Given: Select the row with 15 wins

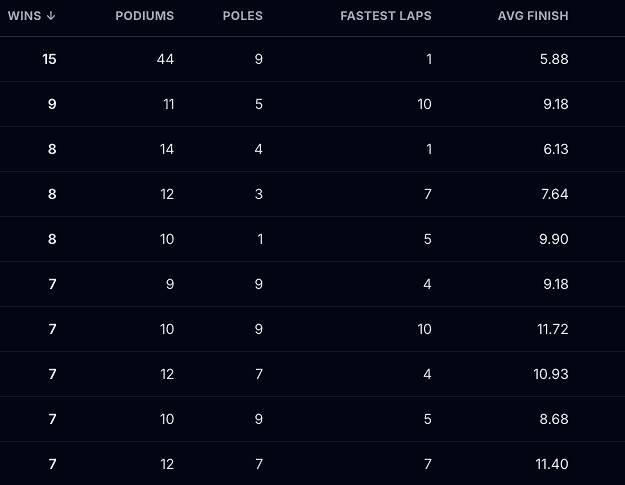Looking at the screenshot, I should 312,59.
